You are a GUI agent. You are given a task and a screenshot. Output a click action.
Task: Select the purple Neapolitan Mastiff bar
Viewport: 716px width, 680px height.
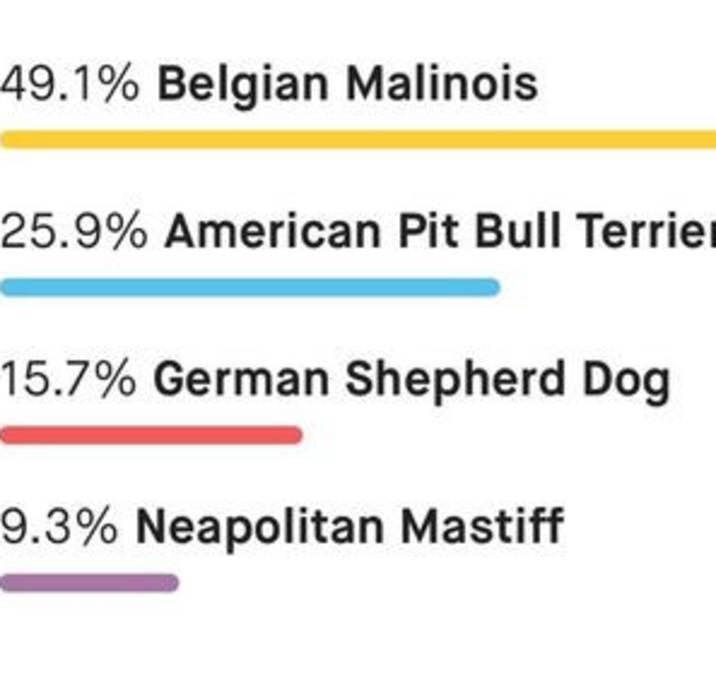tap(90, 583)
